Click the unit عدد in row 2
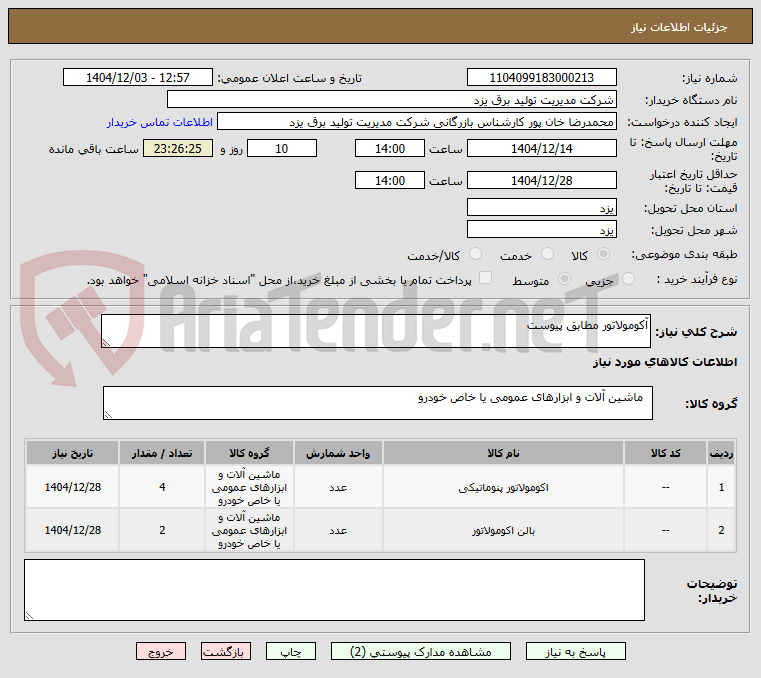Viewport: 761px width, 678px height. point(338,531)
